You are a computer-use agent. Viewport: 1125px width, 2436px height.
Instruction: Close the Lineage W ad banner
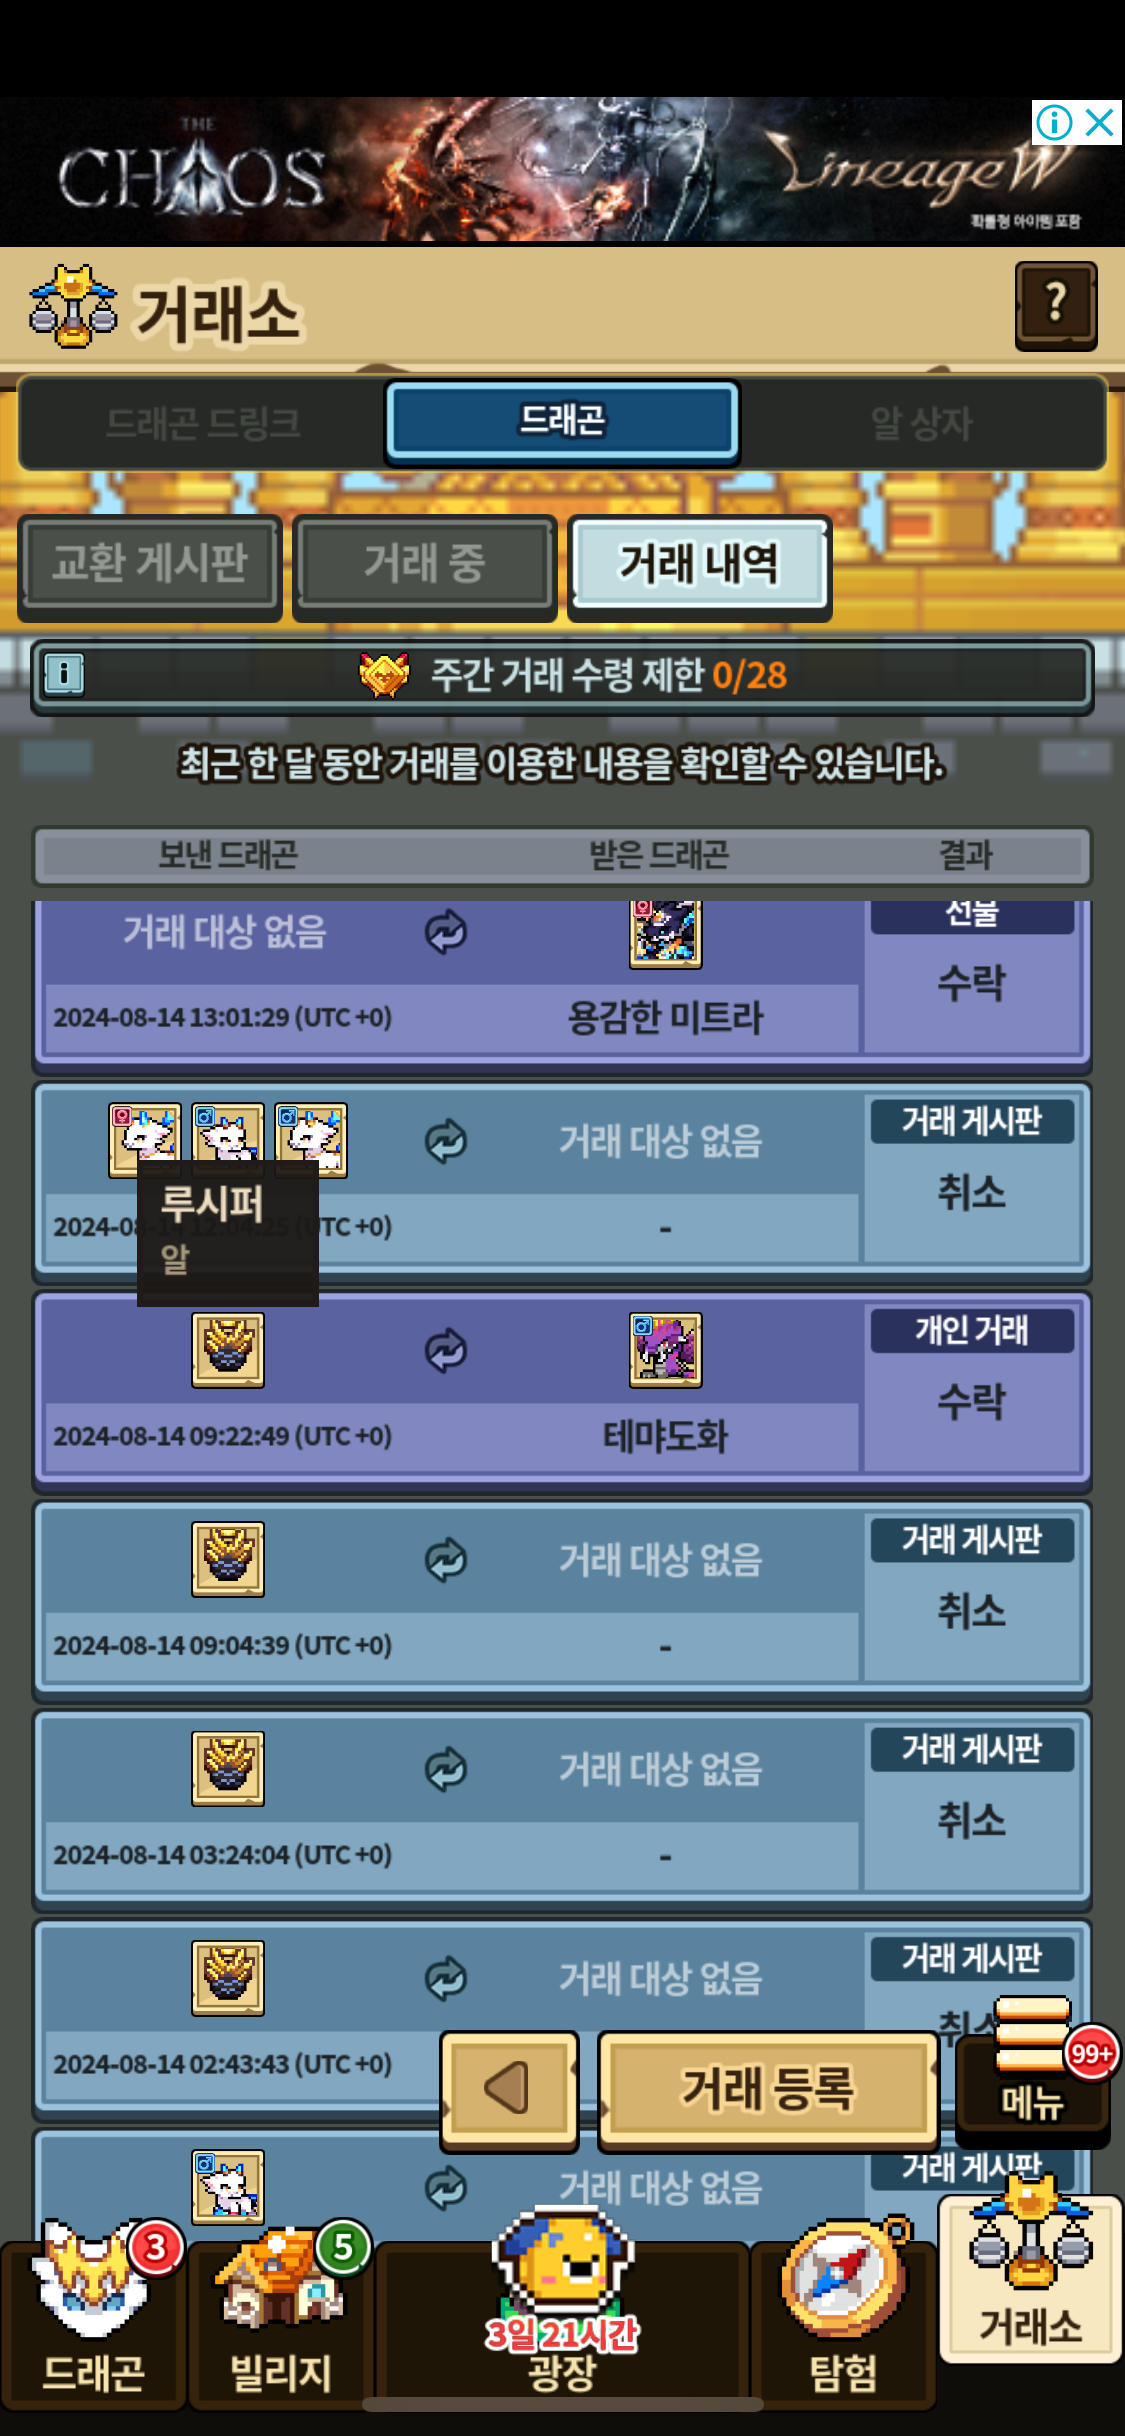pos(1100,123)
